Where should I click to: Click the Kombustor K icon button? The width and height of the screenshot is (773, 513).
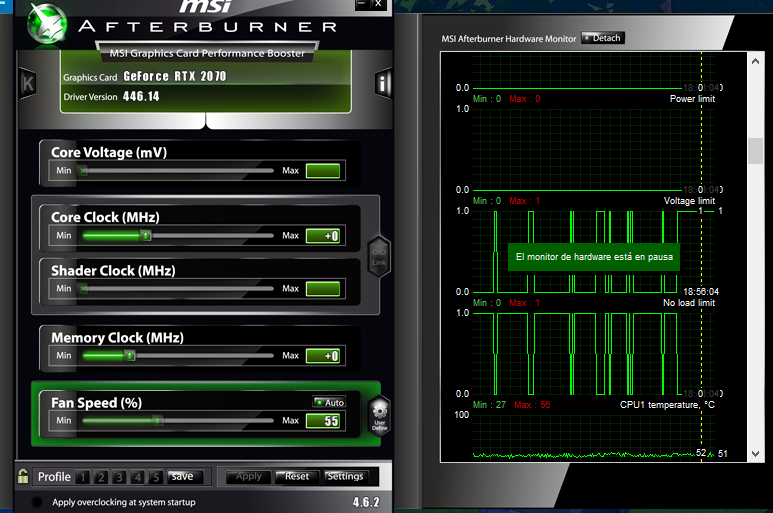28,83
